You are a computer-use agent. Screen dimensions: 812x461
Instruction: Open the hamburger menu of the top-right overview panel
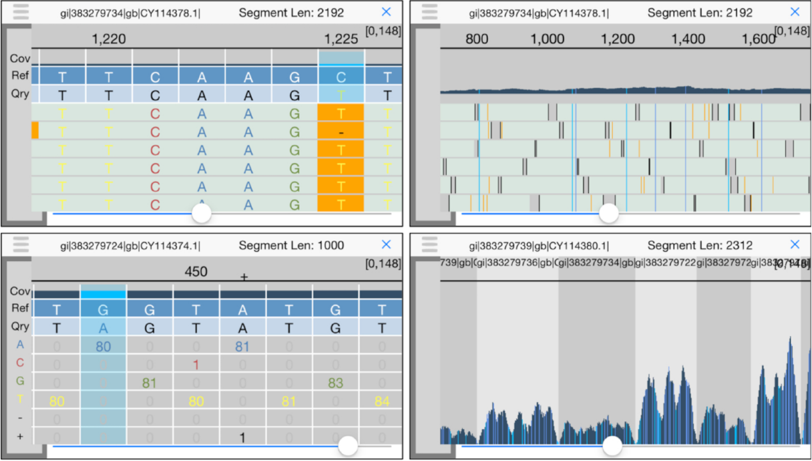point(429,12)
